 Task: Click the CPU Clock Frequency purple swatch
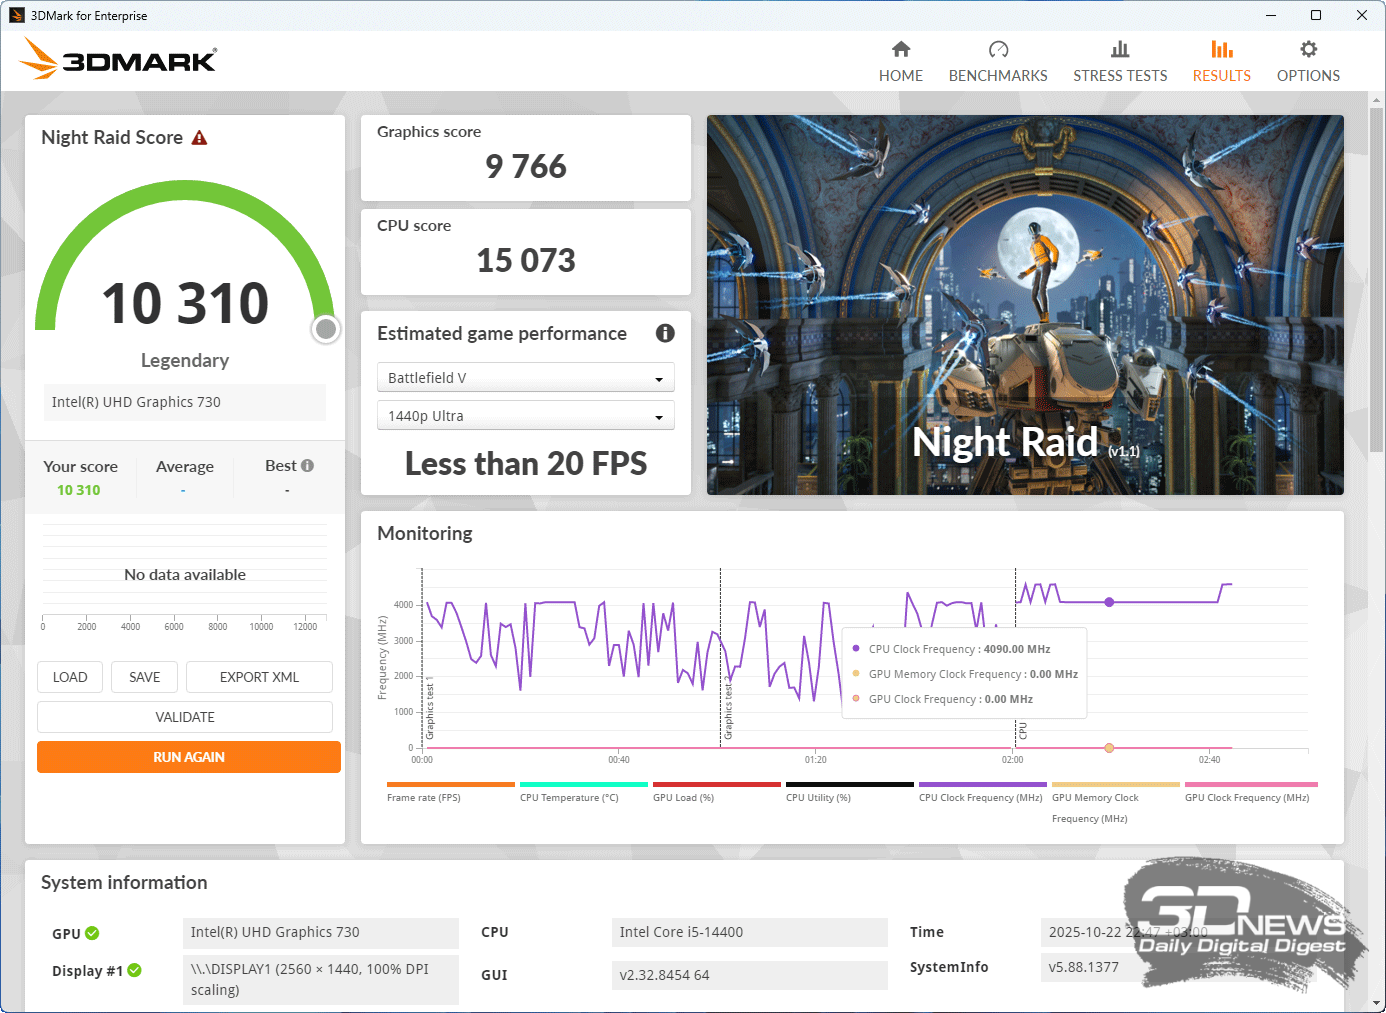coord(982,785)
